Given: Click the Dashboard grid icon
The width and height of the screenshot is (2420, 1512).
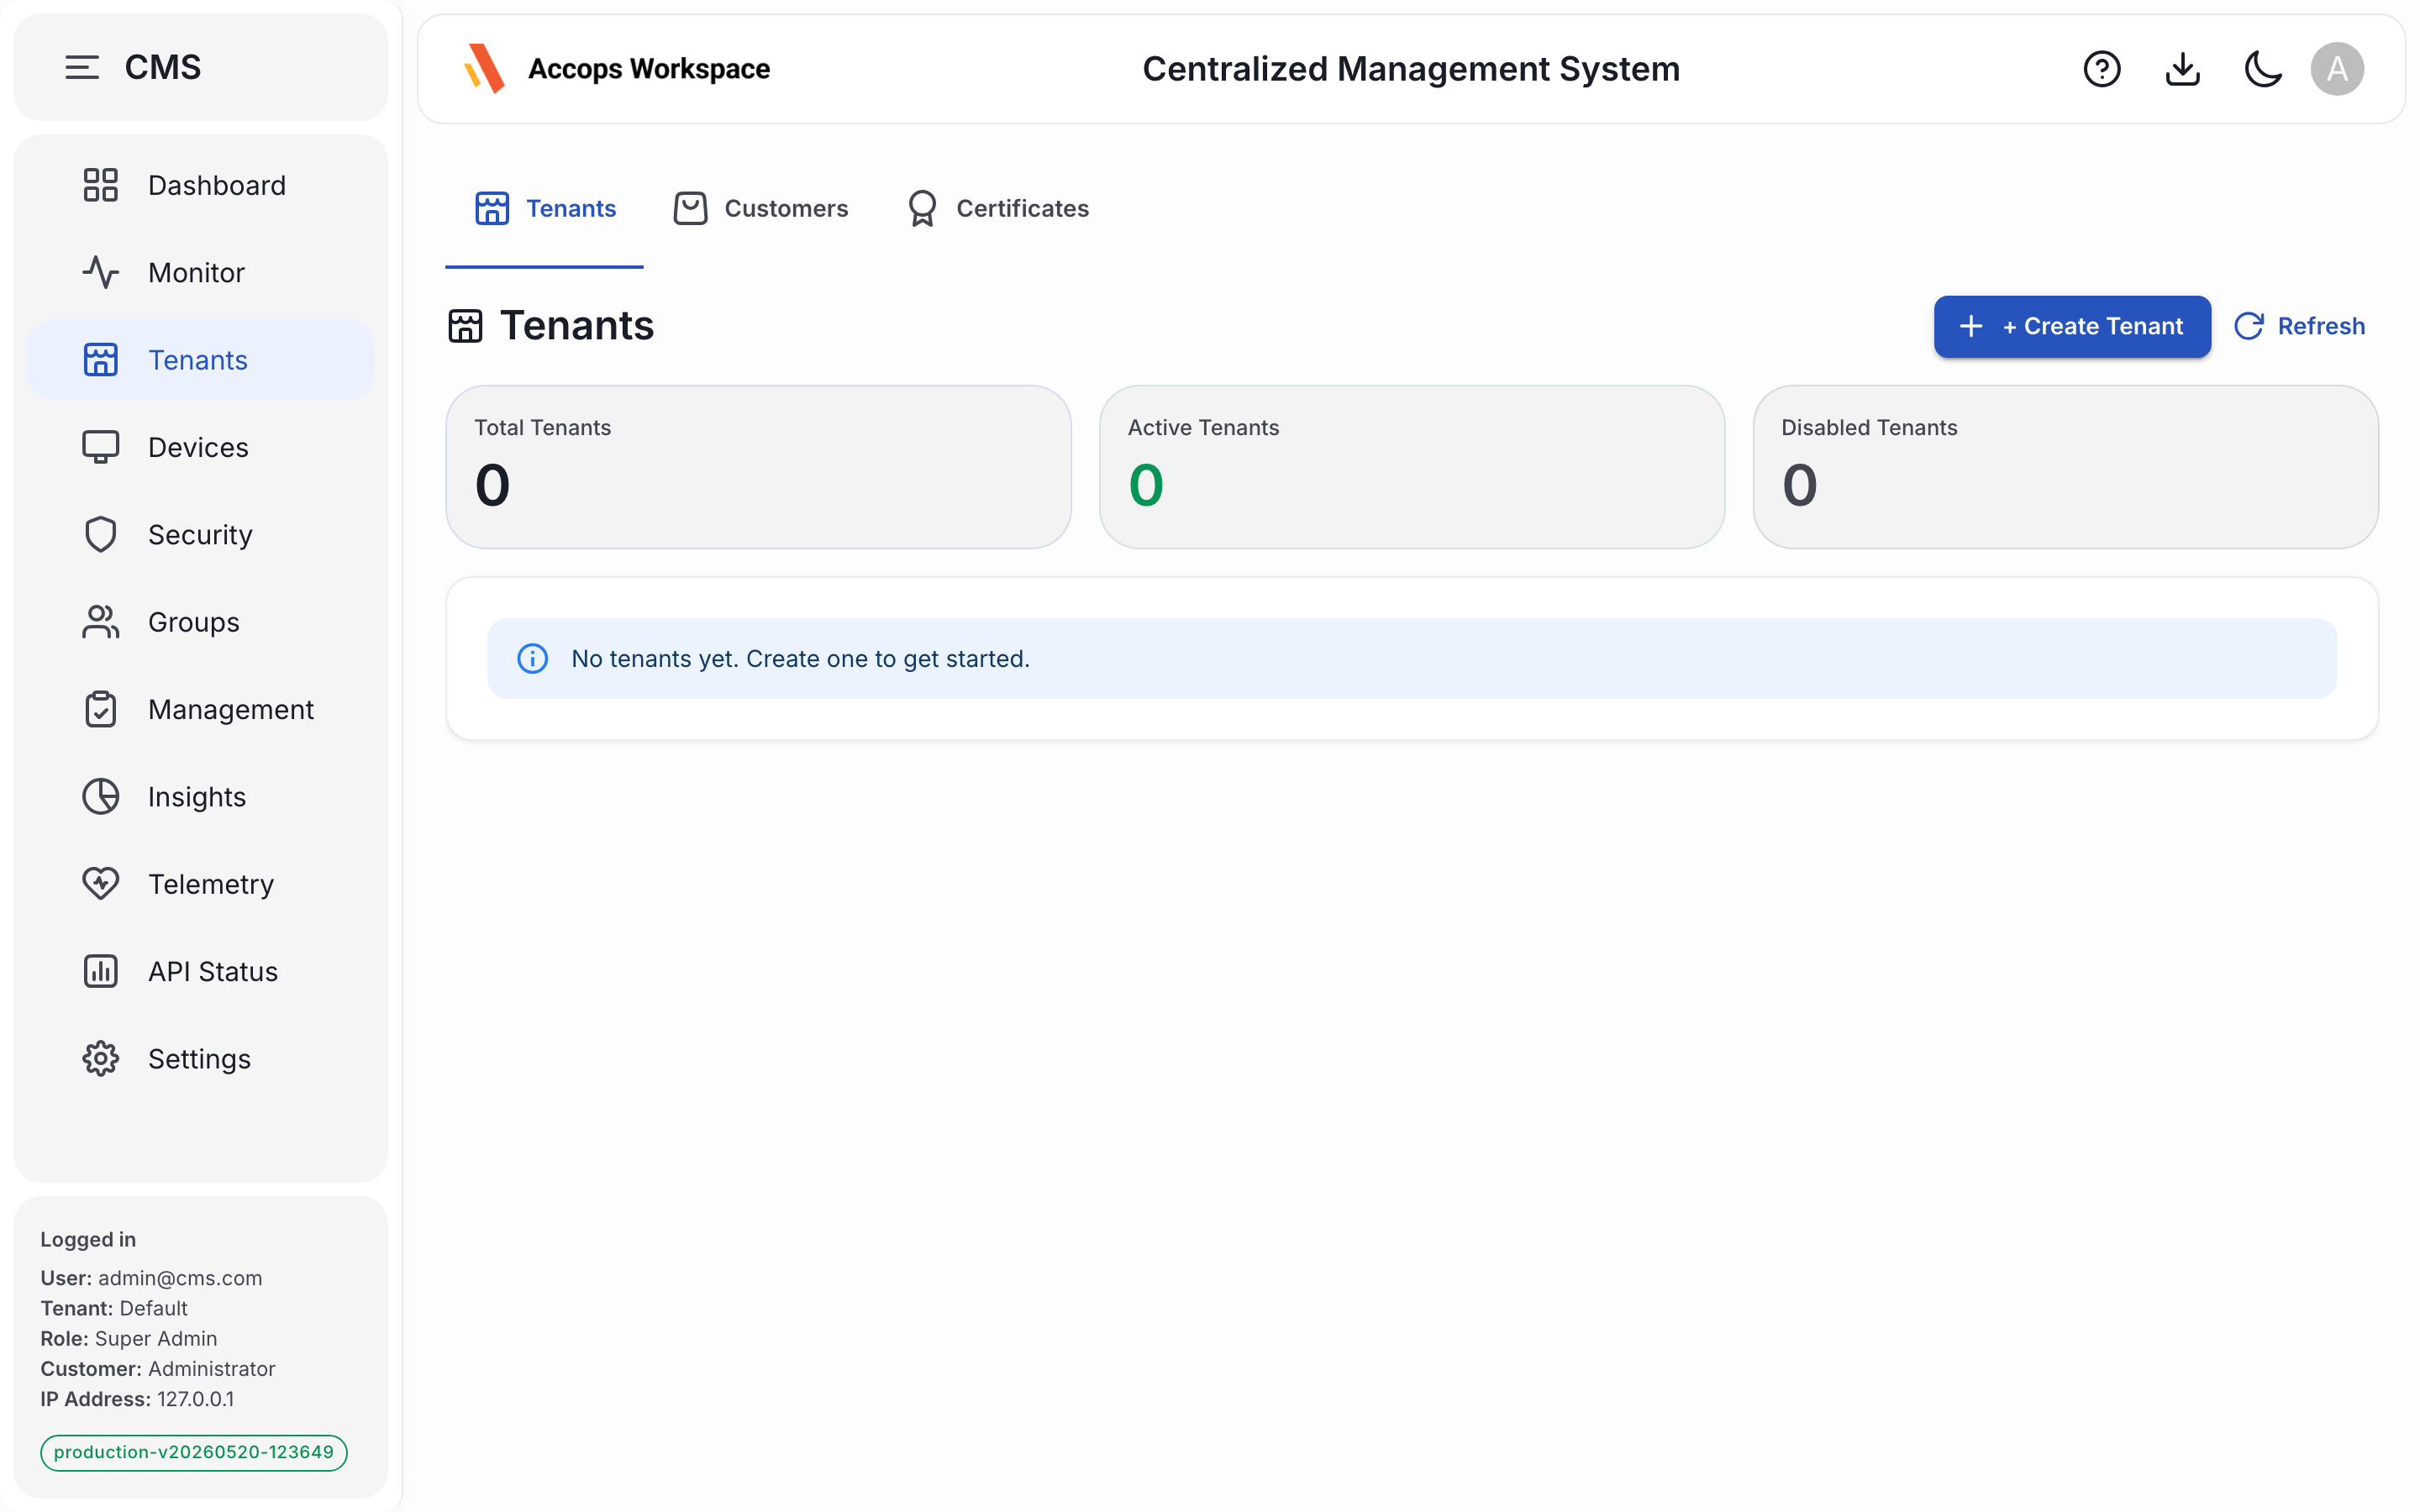Looking at the screenshot, I should coord(100,185).
